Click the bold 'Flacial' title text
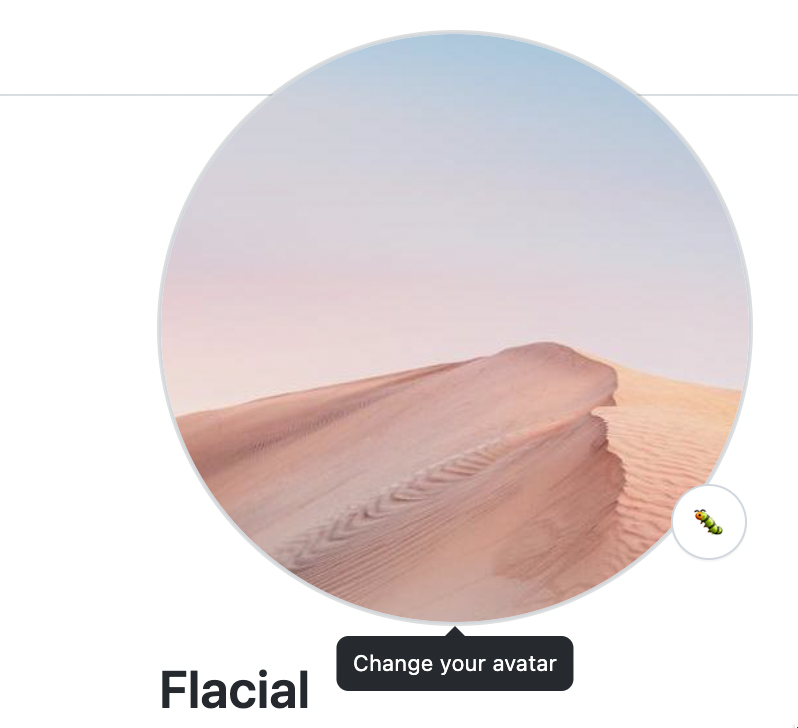Viewport: 798px width, 728px height. tap(235, 690)
